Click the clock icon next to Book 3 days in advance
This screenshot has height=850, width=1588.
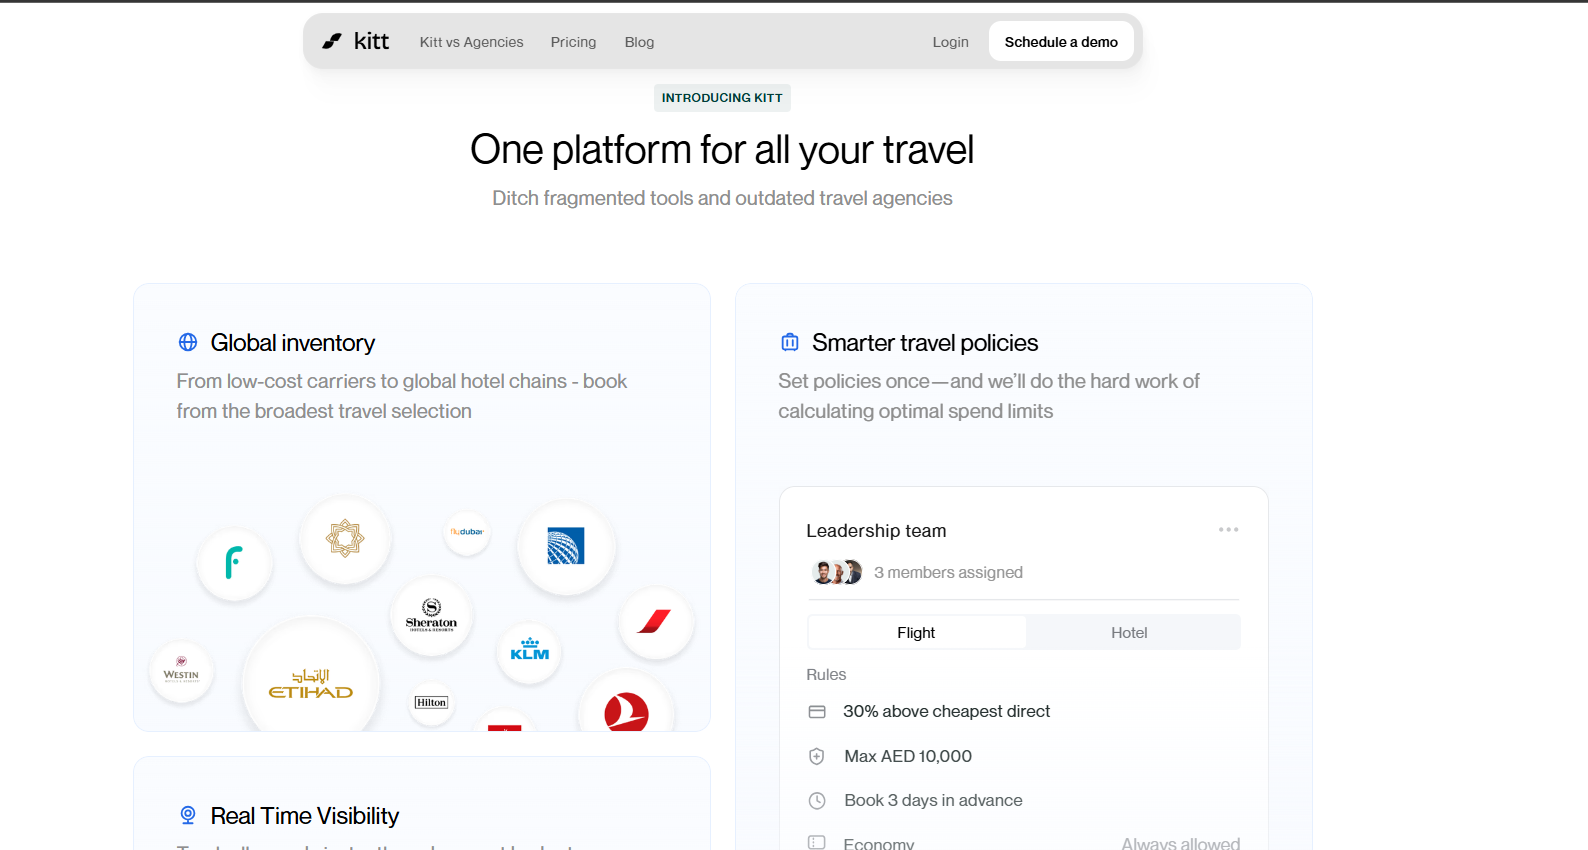coord(817,800)
